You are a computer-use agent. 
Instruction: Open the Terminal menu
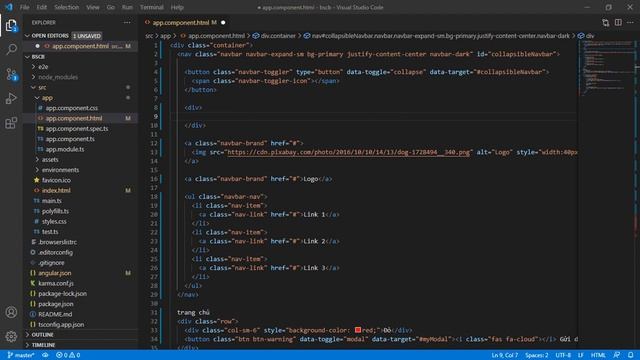151,7
